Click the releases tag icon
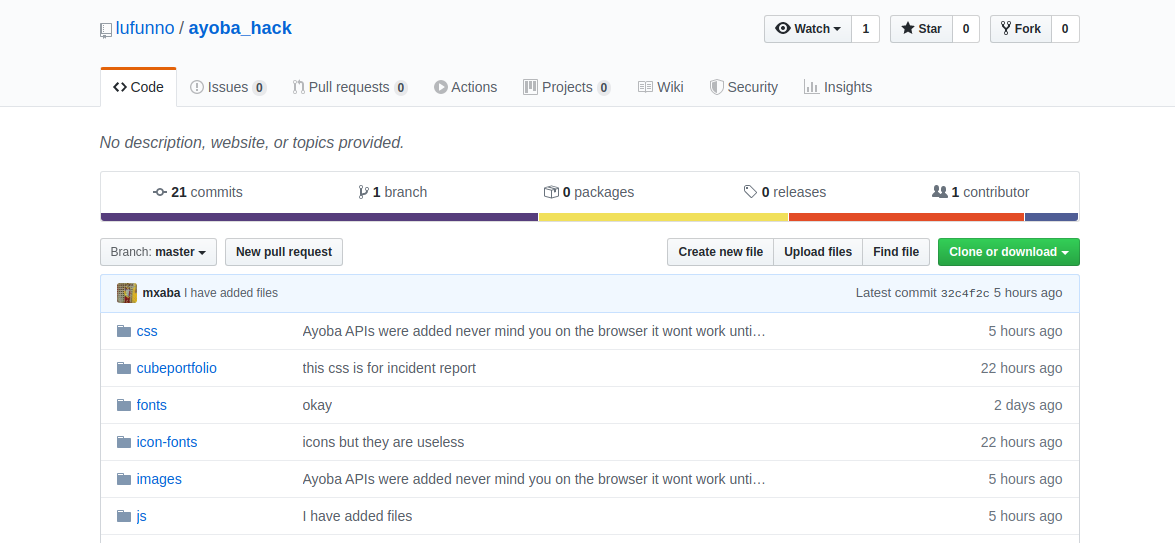 [750, 192]
